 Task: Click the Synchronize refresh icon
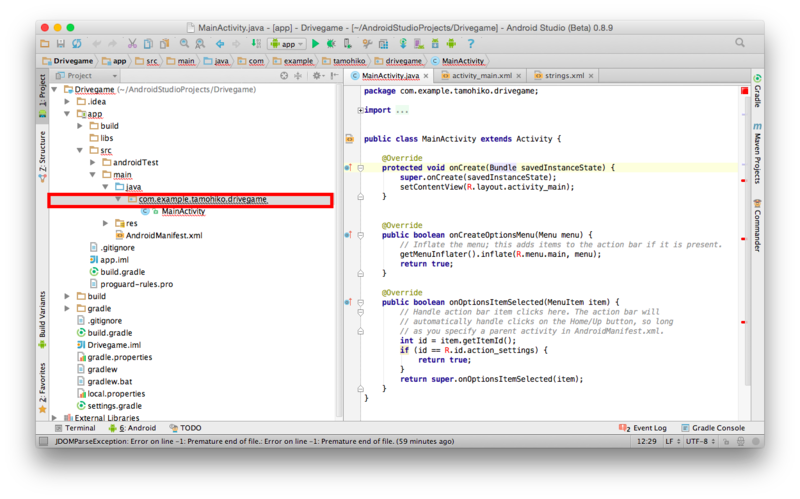77,44
